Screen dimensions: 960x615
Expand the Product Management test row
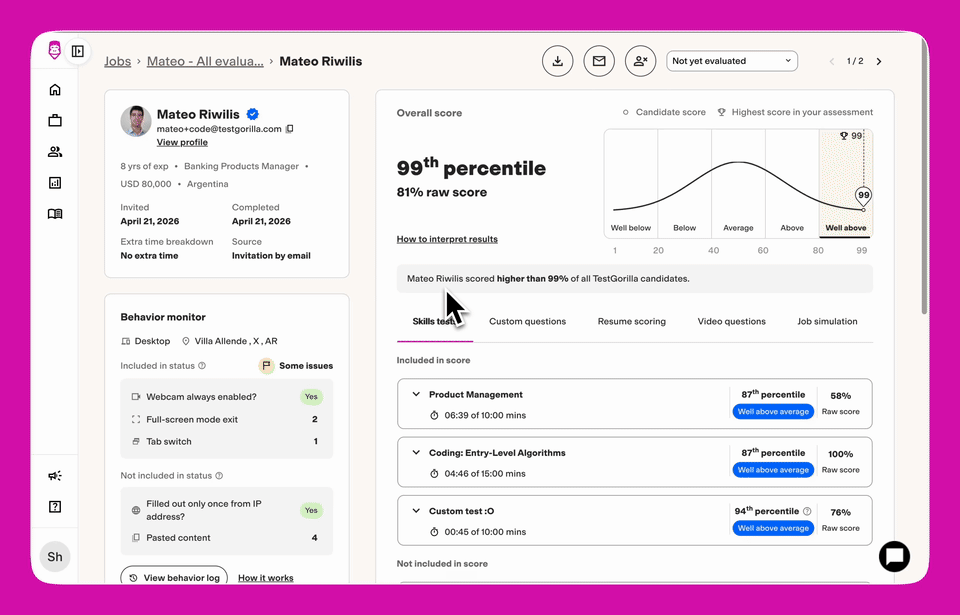pos(634,404)
